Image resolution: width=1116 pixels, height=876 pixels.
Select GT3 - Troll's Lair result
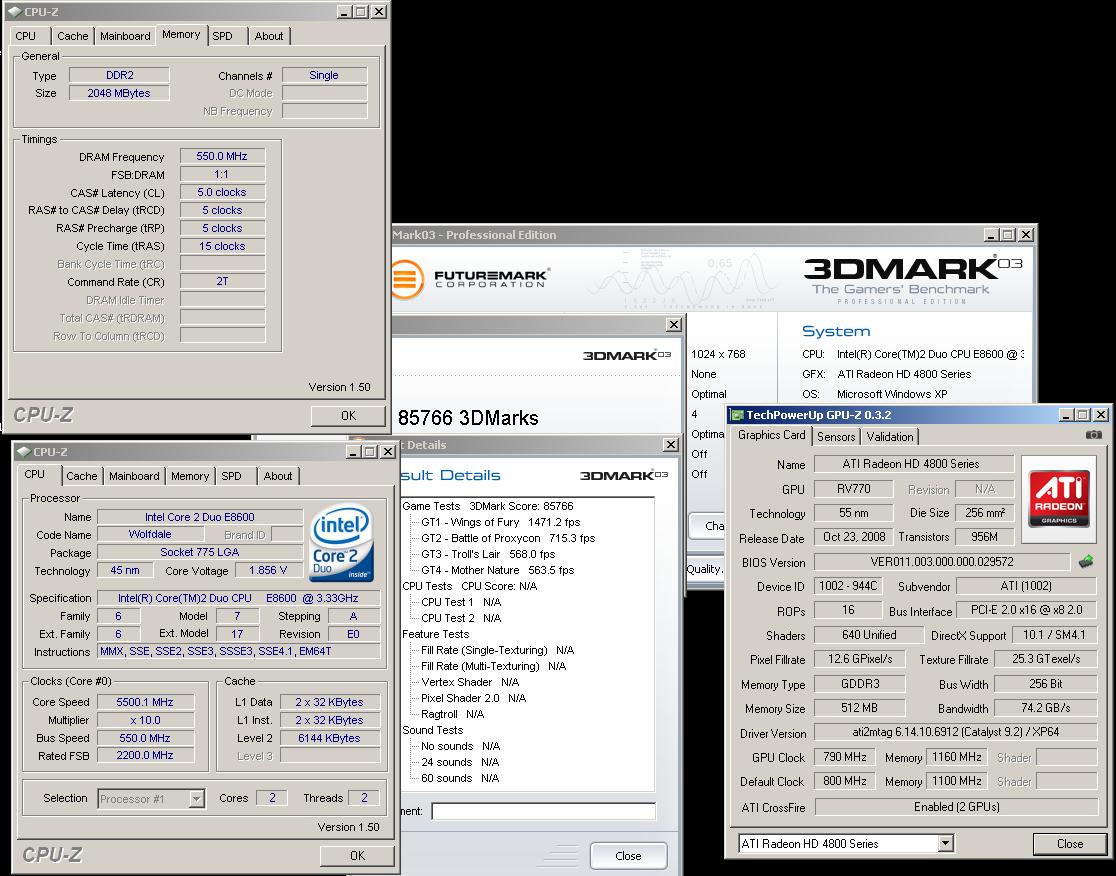click(x=488, y=554)
